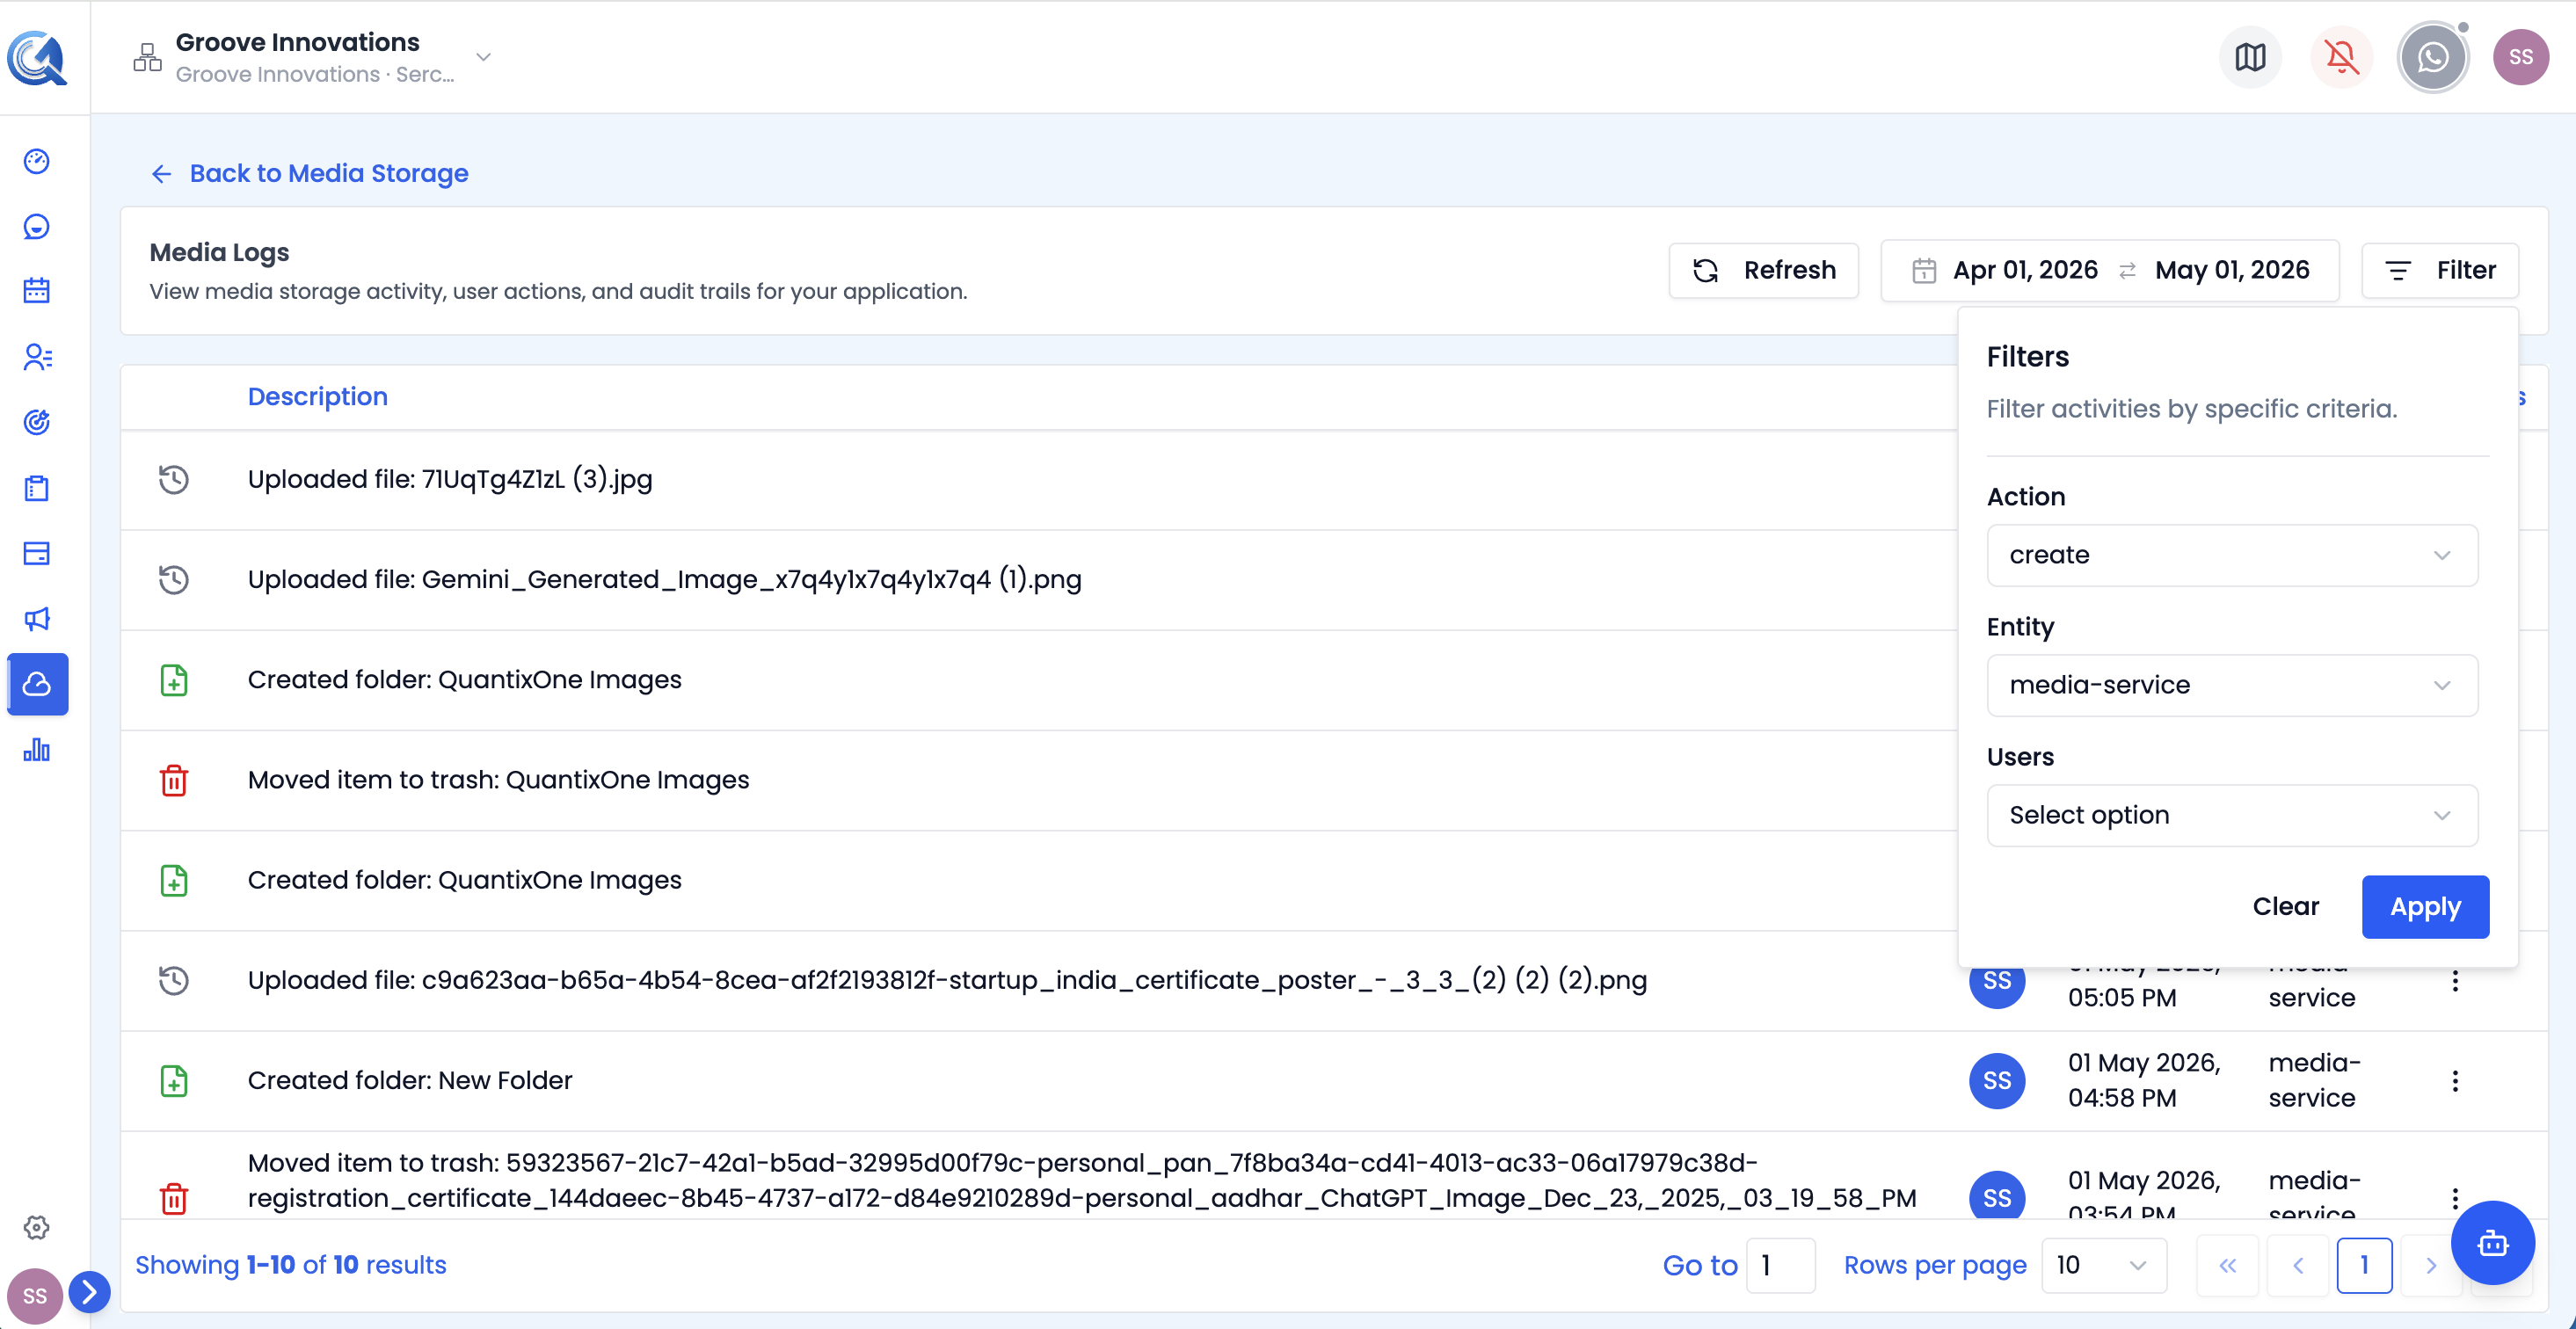Image resolution: width=2576 pixels, height=1329 pixels.
Task: Click Apply in the Filters panel
Action: 2425,906
